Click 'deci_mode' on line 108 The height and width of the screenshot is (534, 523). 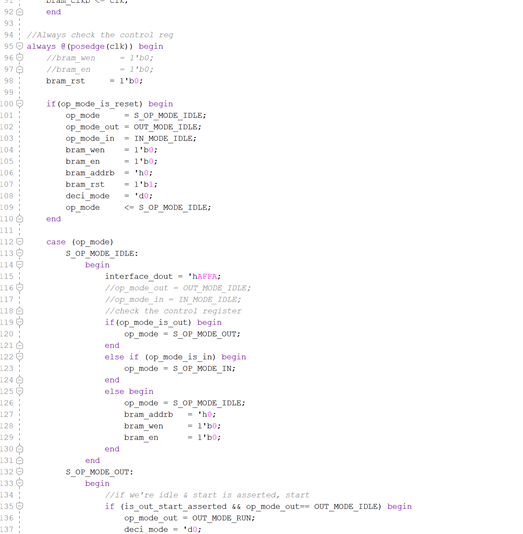click(x=88, y=196)
